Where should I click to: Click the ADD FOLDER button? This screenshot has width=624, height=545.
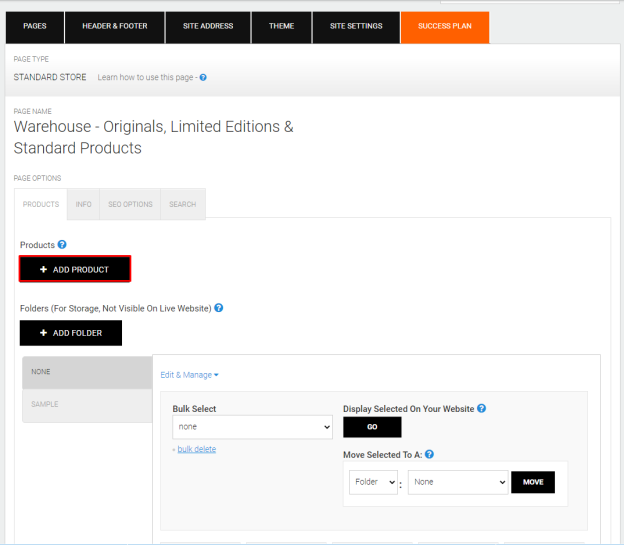(71, 333)
